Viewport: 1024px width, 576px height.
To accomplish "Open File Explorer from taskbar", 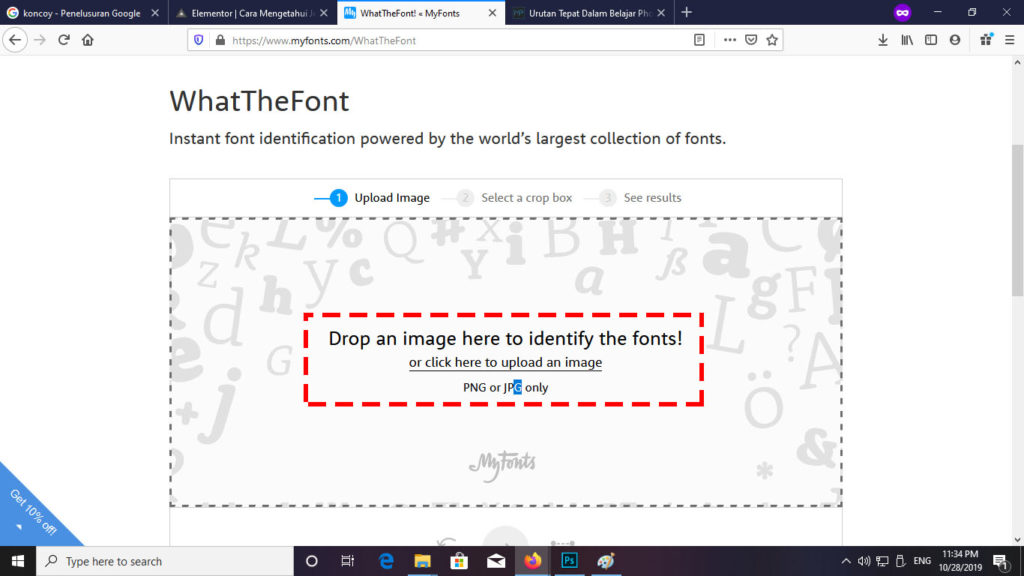I will pyautogui.click(x=423, y=561).
